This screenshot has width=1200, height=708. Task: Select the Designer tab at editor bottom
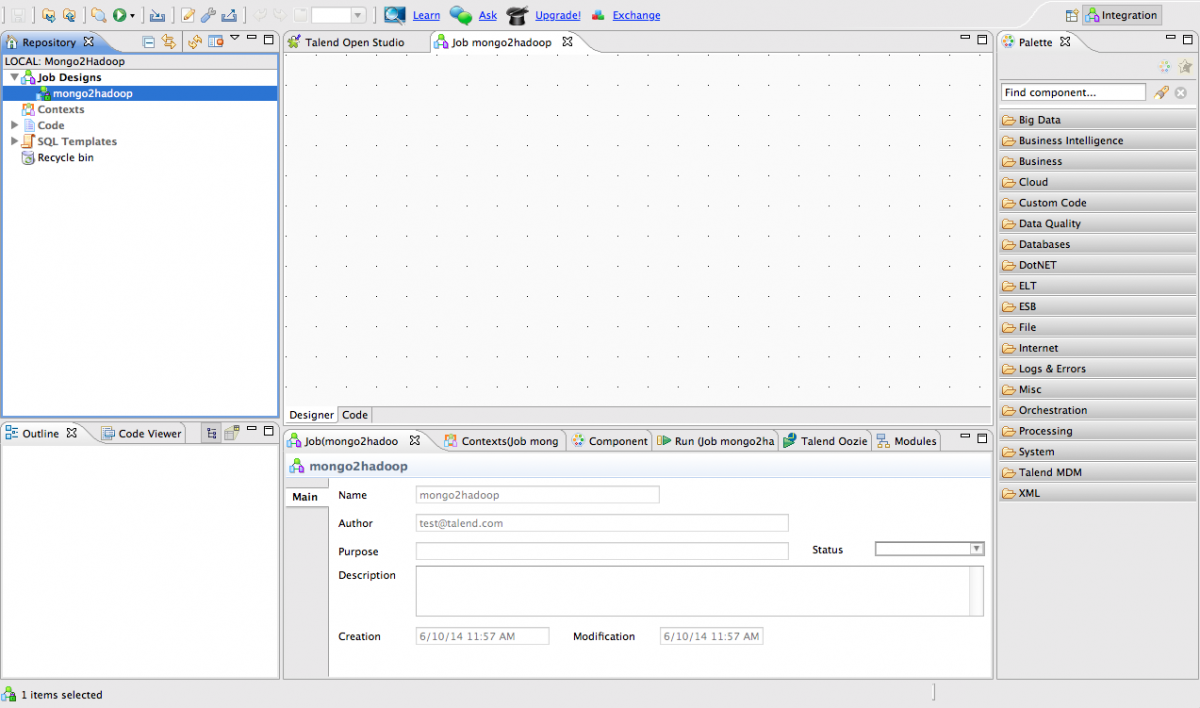coord(312,414)
